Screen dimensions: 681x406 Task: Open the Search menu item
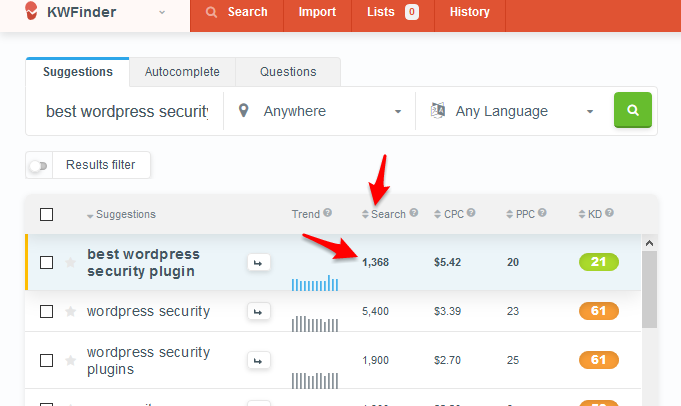[237, 12]
